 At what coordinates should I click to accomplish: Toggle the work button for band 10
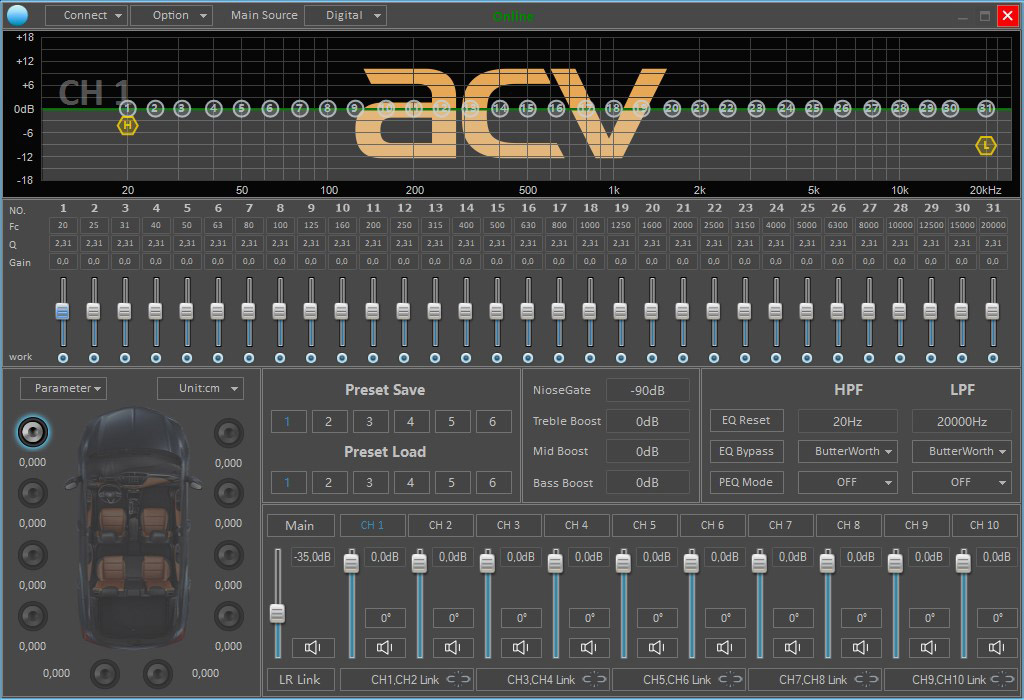pos(342,358)
